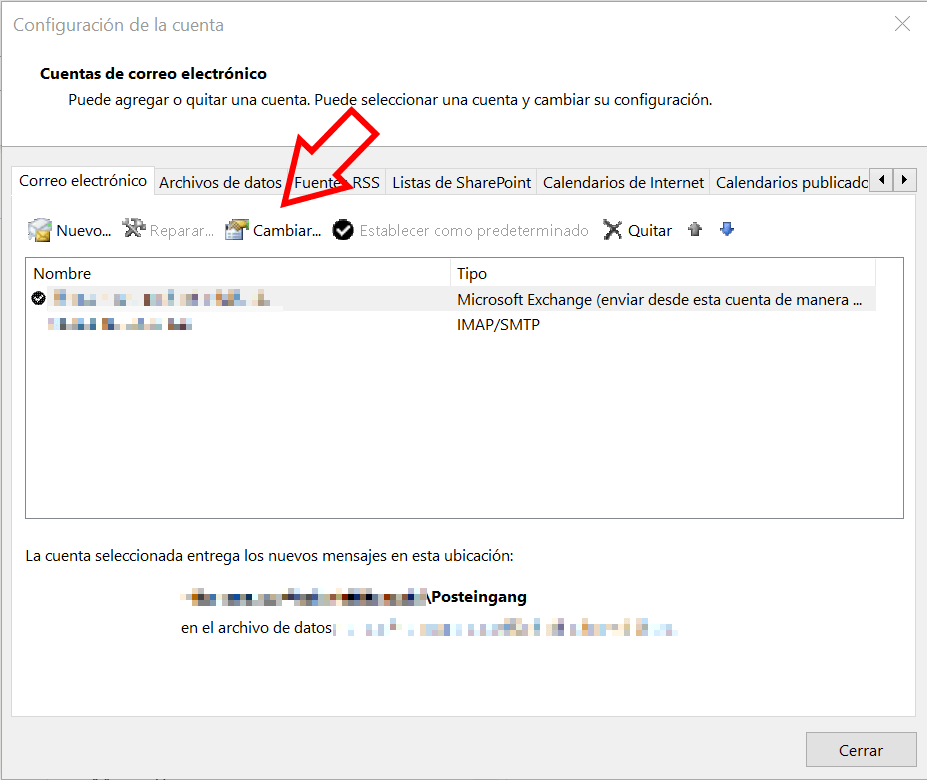Sort by Tipo column header
The height and width of the screenshot is (780, 927).
click(663, 273)
